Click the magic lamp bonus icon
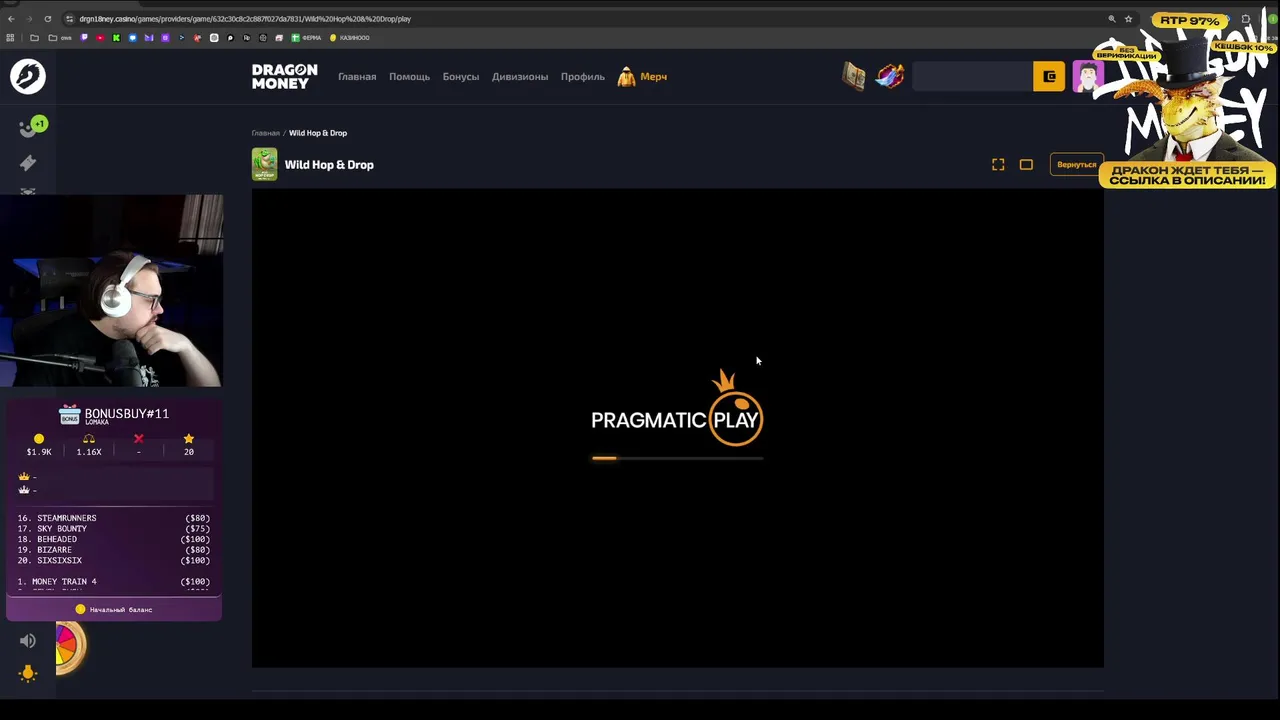This screenshot has width=1280, height=720. pos(890,76)
